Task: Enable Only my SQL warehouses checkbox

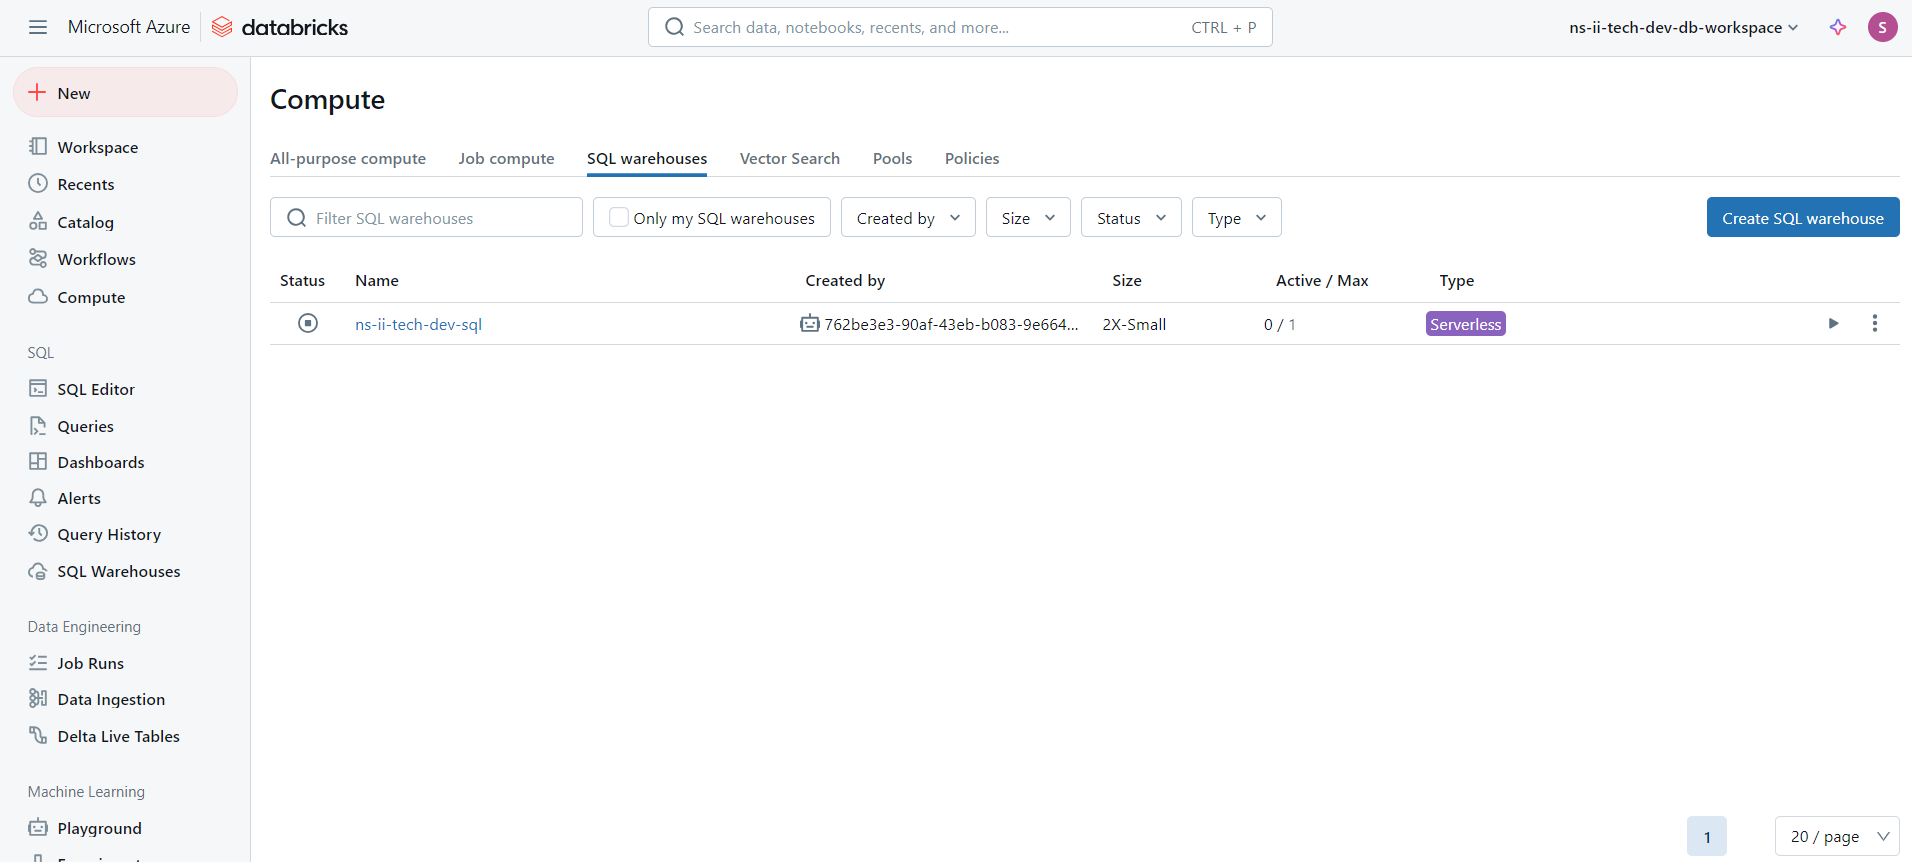Action: [619, 217]
